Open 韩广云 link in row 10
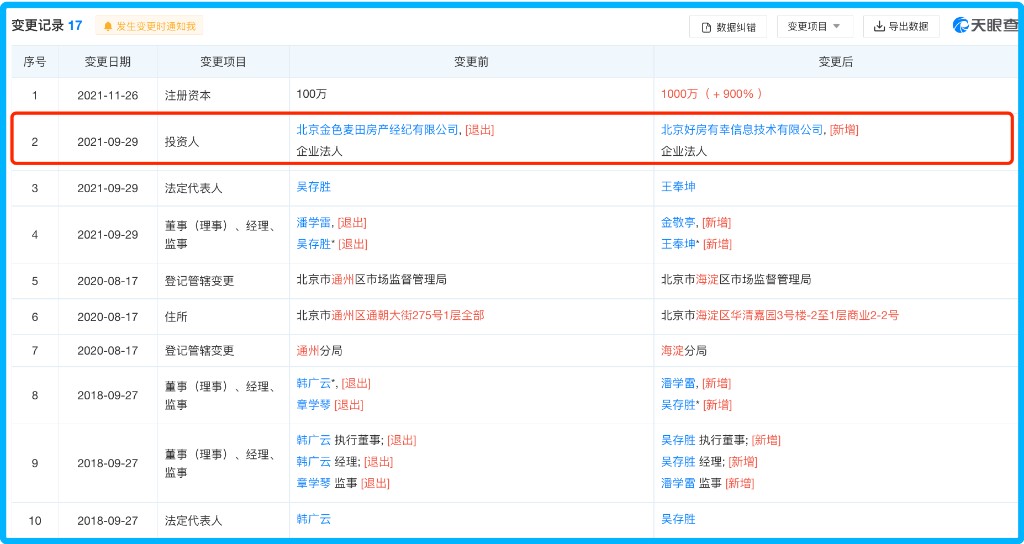Viewport: 1024px width, 544px height. (x=313, y=519)
